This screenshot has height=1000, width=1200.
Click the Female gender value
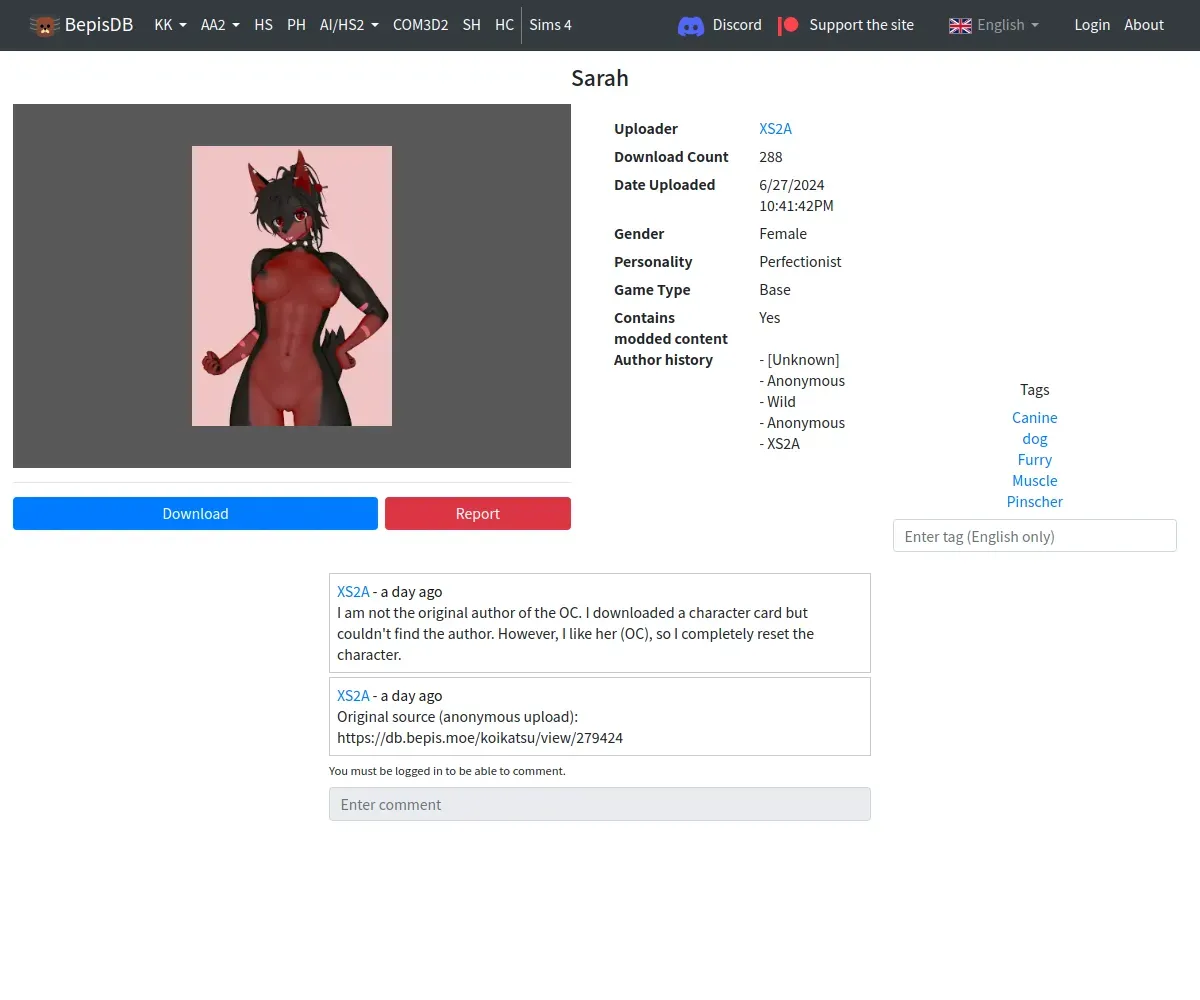click(x=783, y=233)
